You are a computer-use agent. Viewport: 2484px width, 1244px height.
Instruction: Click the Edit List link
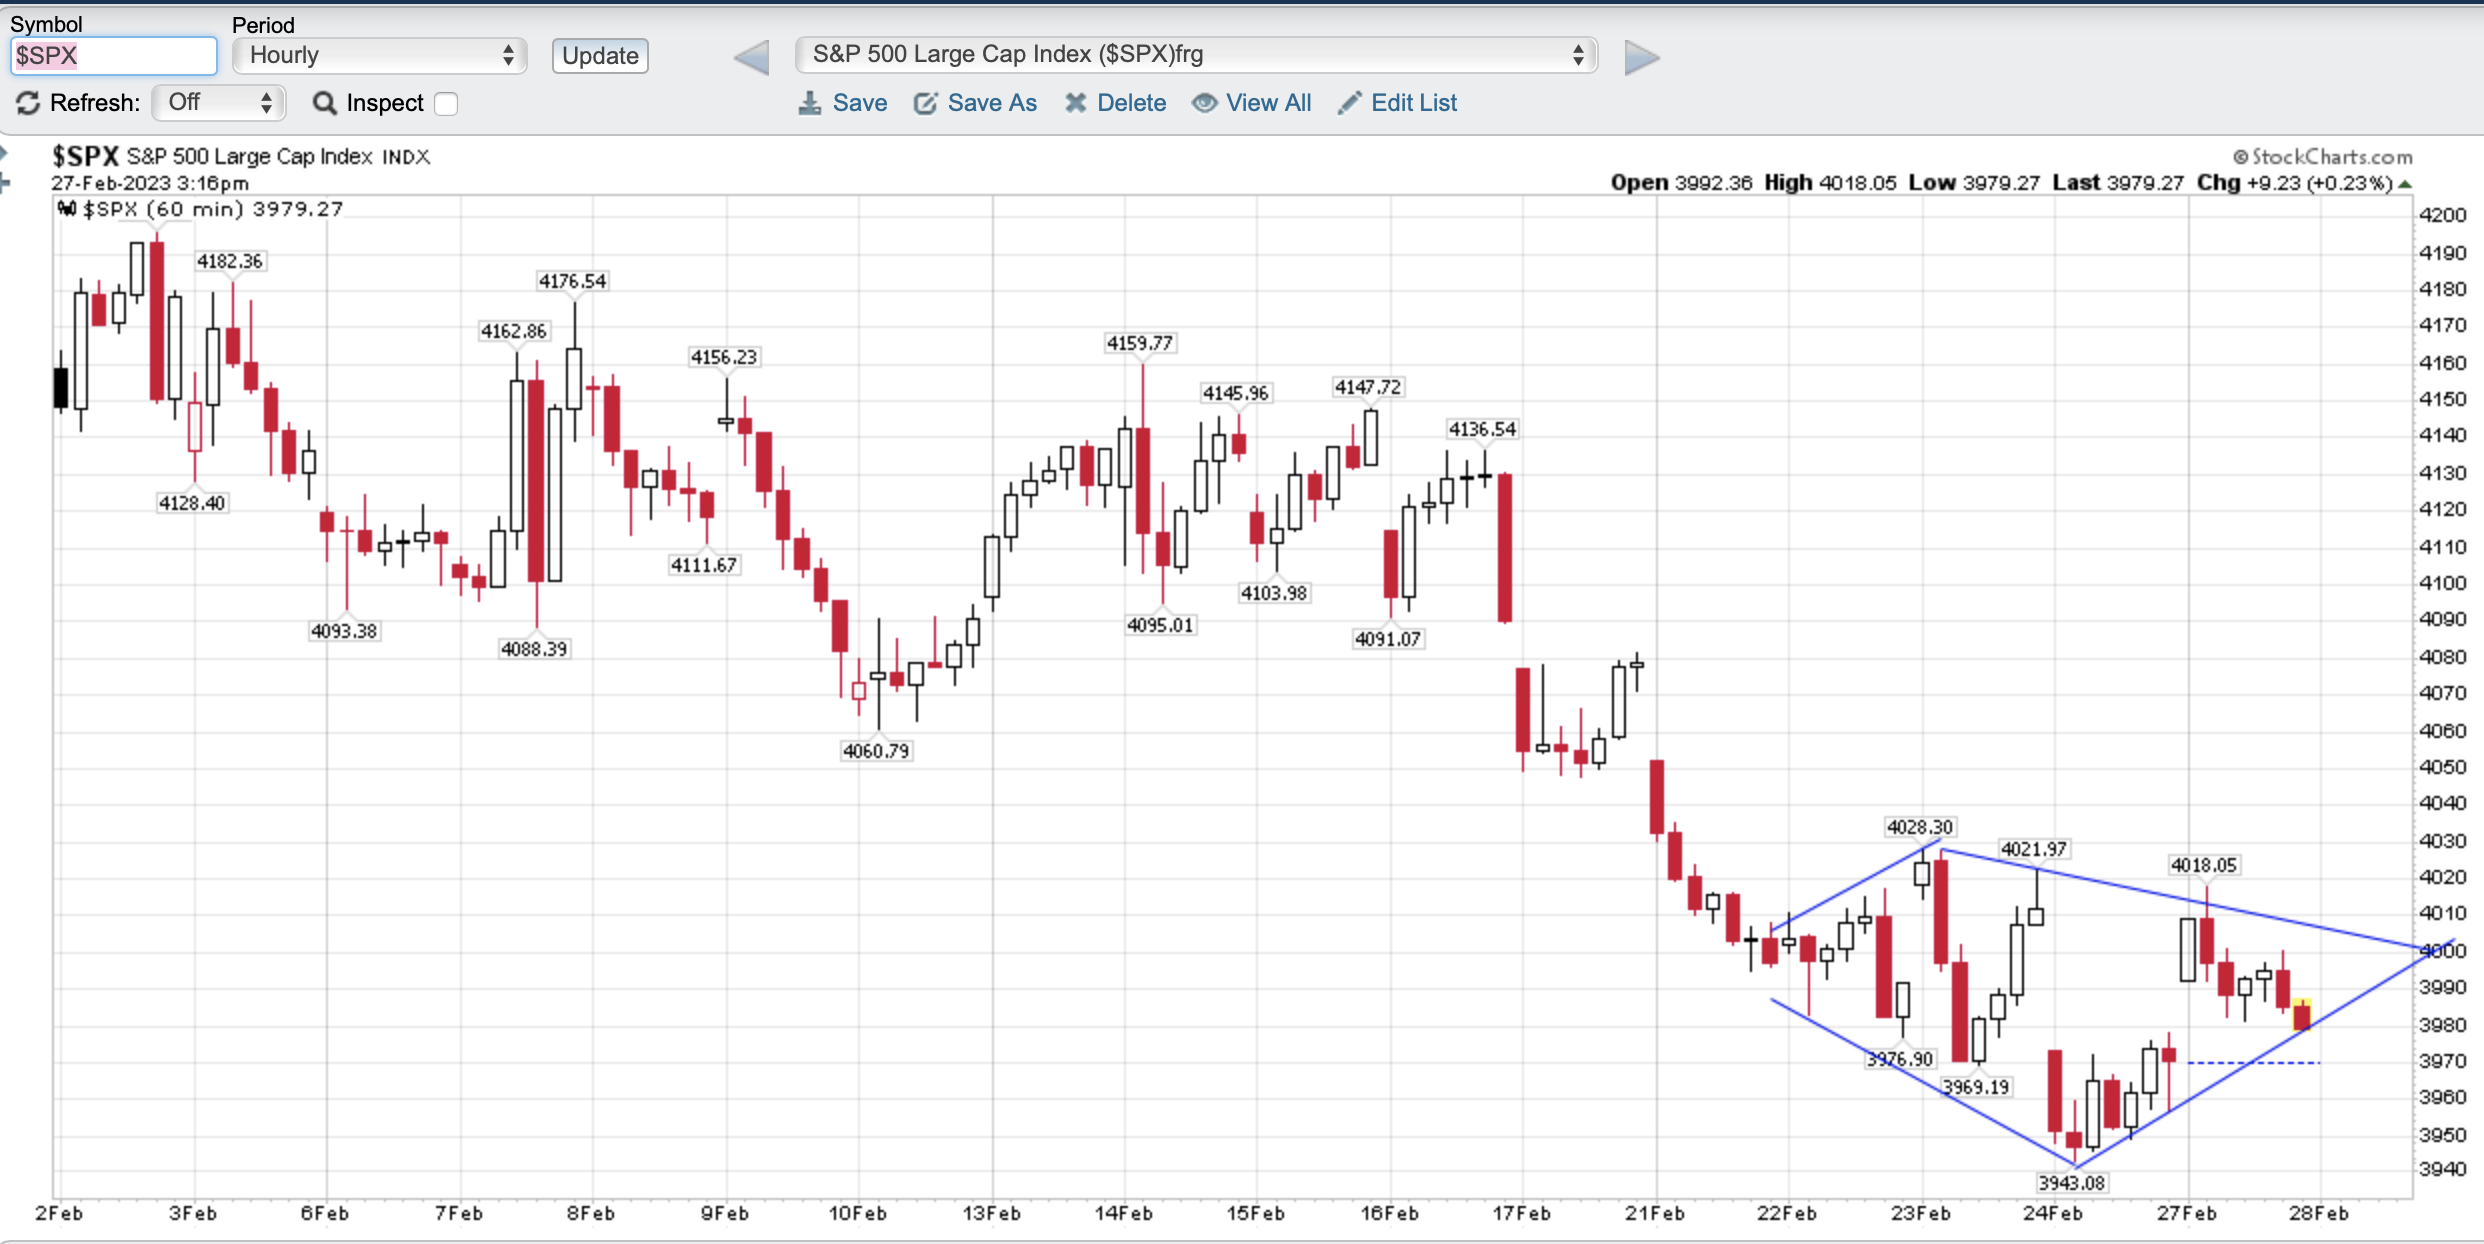click(x=1413, y=103)
